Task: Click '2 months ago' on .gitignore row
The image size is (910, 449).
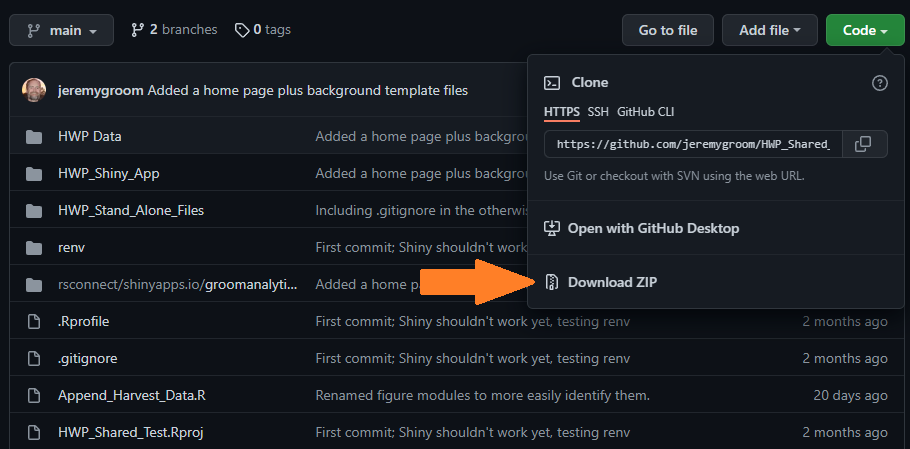Action: [x=845, y=359]
